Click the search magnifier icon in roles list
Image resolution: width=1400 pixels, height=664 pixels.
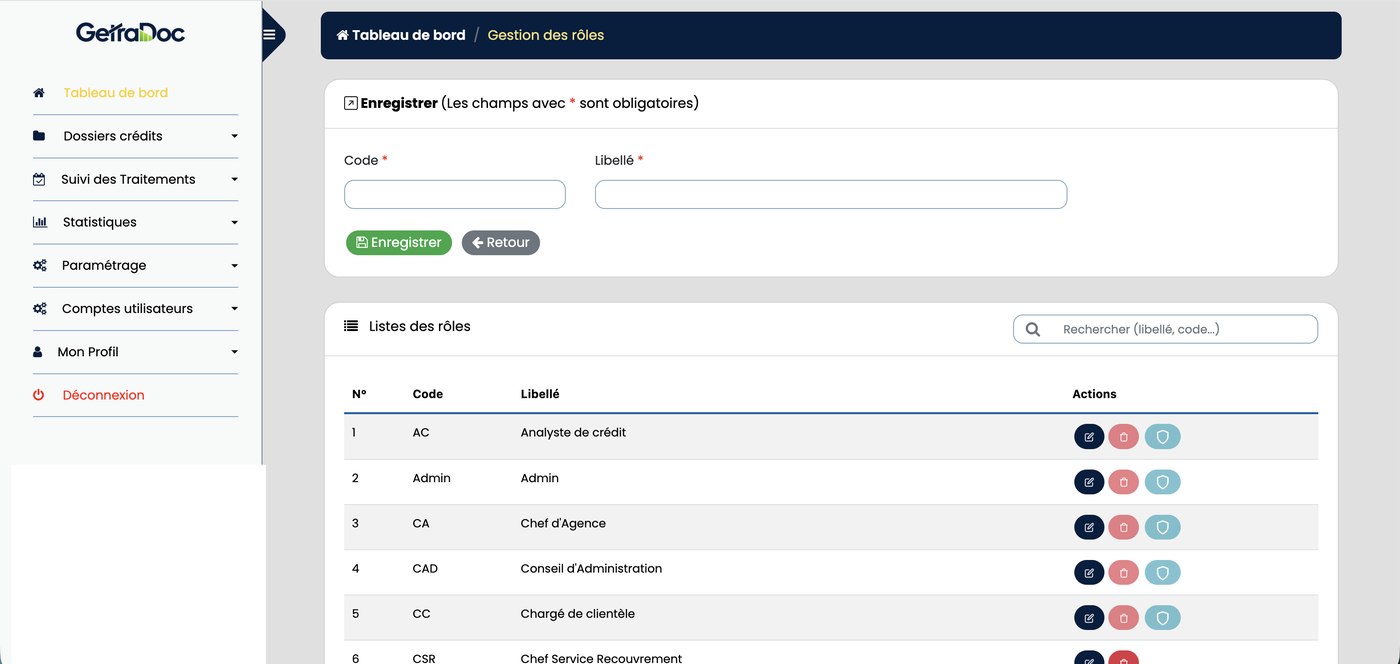click(x=1033, y=329)
